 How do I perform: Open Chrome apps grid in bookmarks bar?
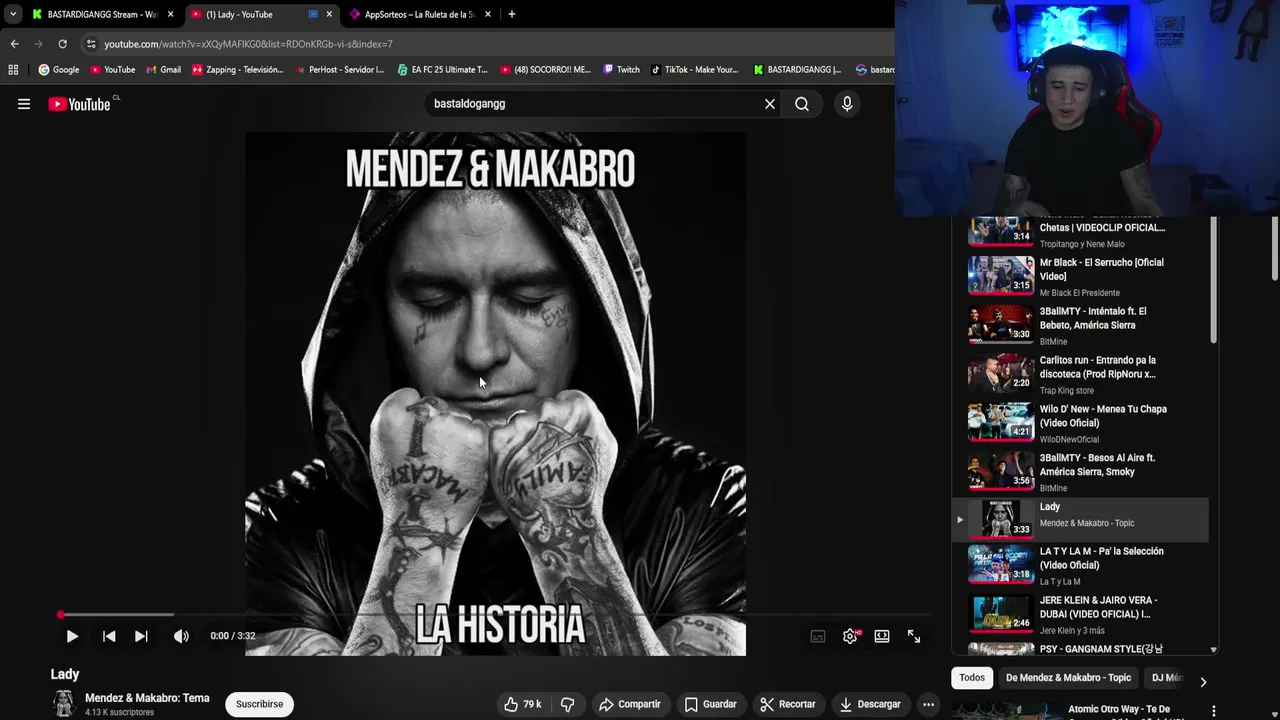(13, 70)
